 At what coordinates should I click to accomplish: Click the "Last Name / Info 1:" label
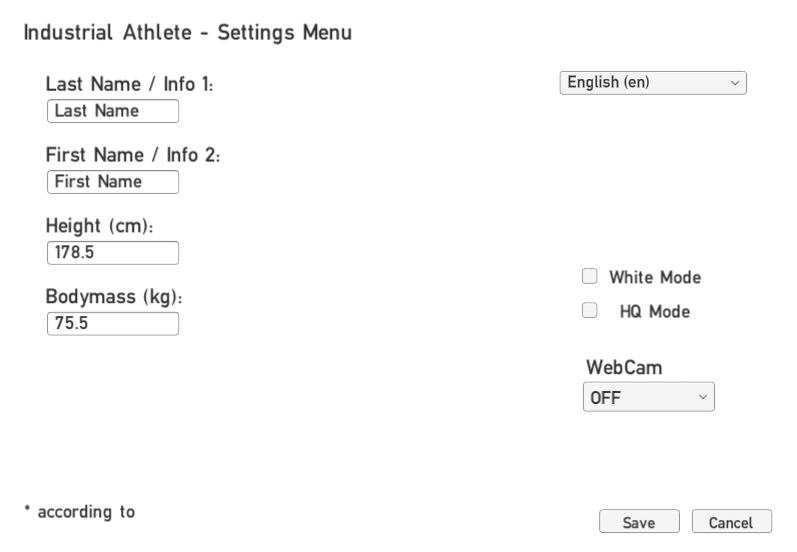(x=130, y=86)
